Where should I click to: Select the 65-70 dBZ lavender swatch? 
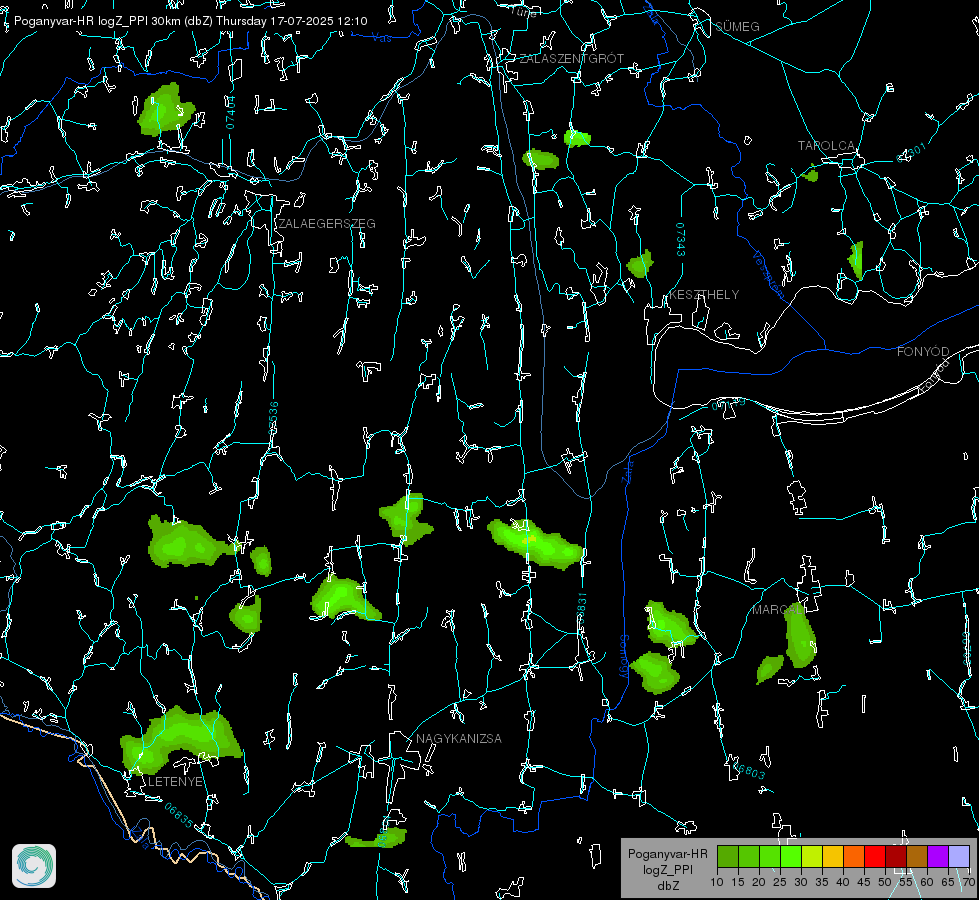(x=959, y=857)
